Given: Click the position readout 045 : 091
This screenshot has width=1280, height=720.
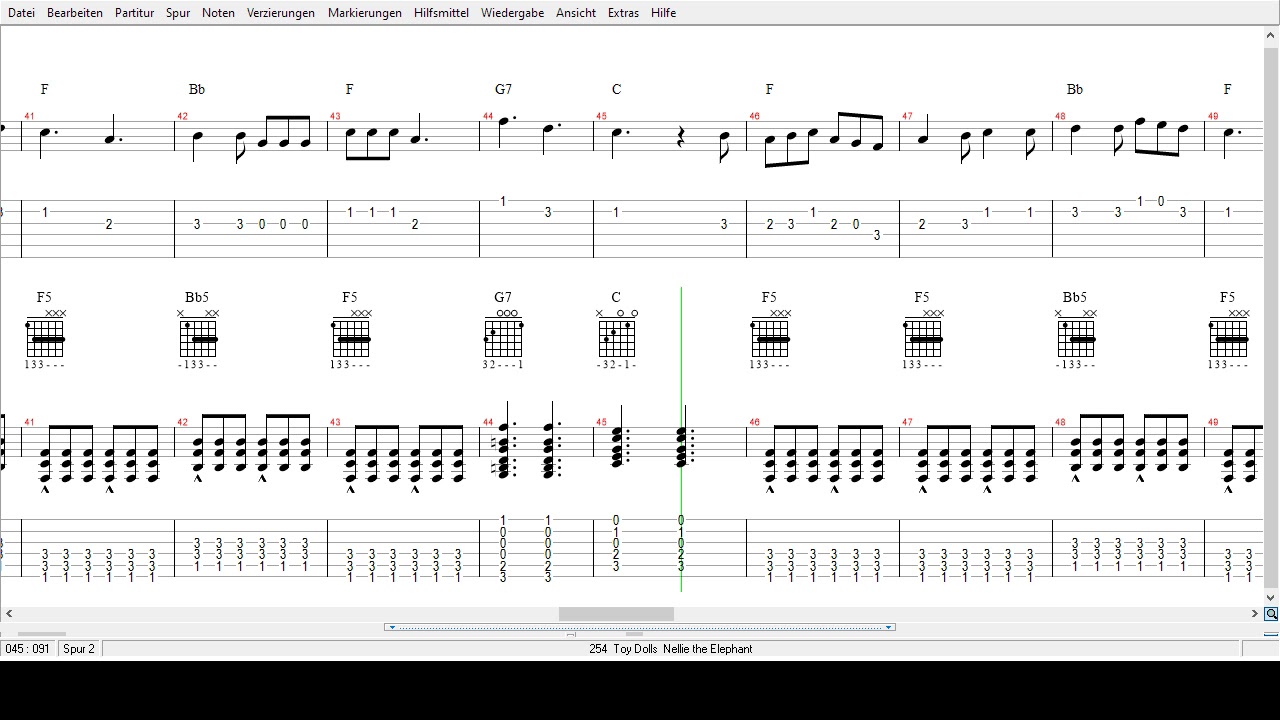Looking at the screenshot, I should click(27, 649).
